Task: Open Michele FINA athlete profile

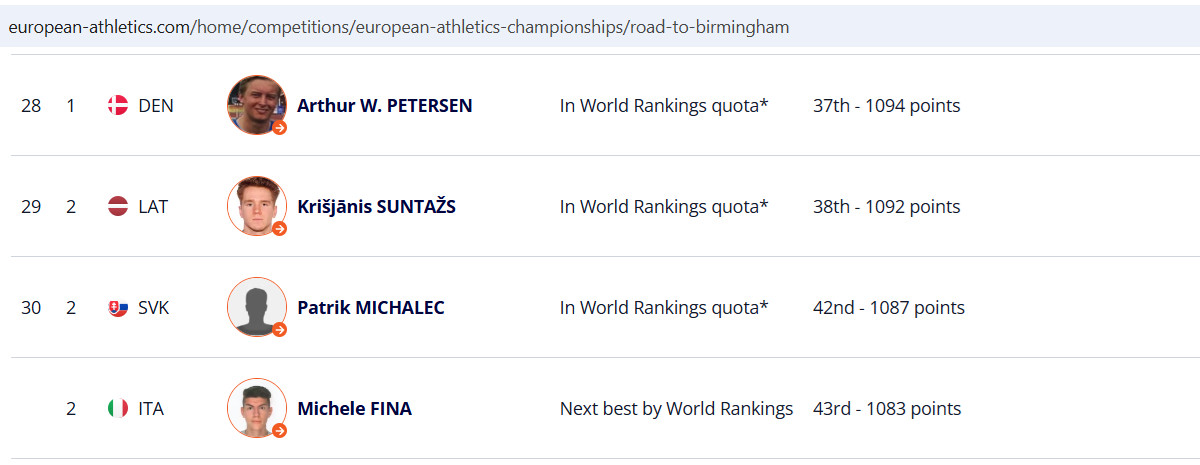Action: [x=354, y=409]
